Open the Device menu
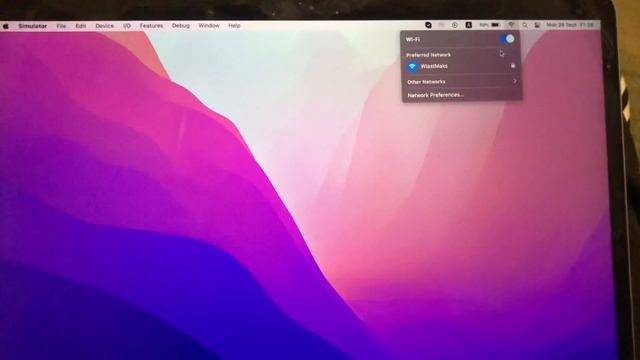Screen dimensions: 640x360 pyautogui.click(x=104, y=26)
